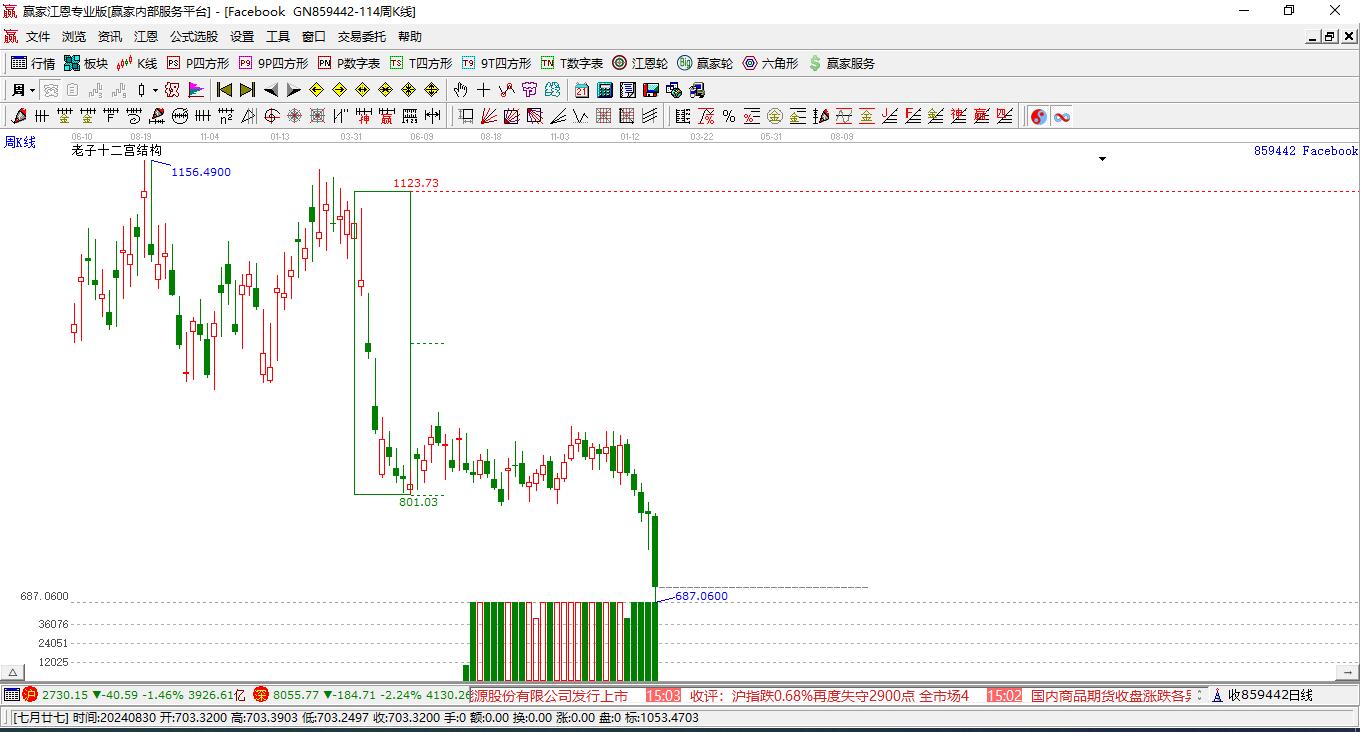The width and height of the screenshot is (1360, 732).
Task: Click the small black dropdown triangle above chart
Action: coord(1102,159)
